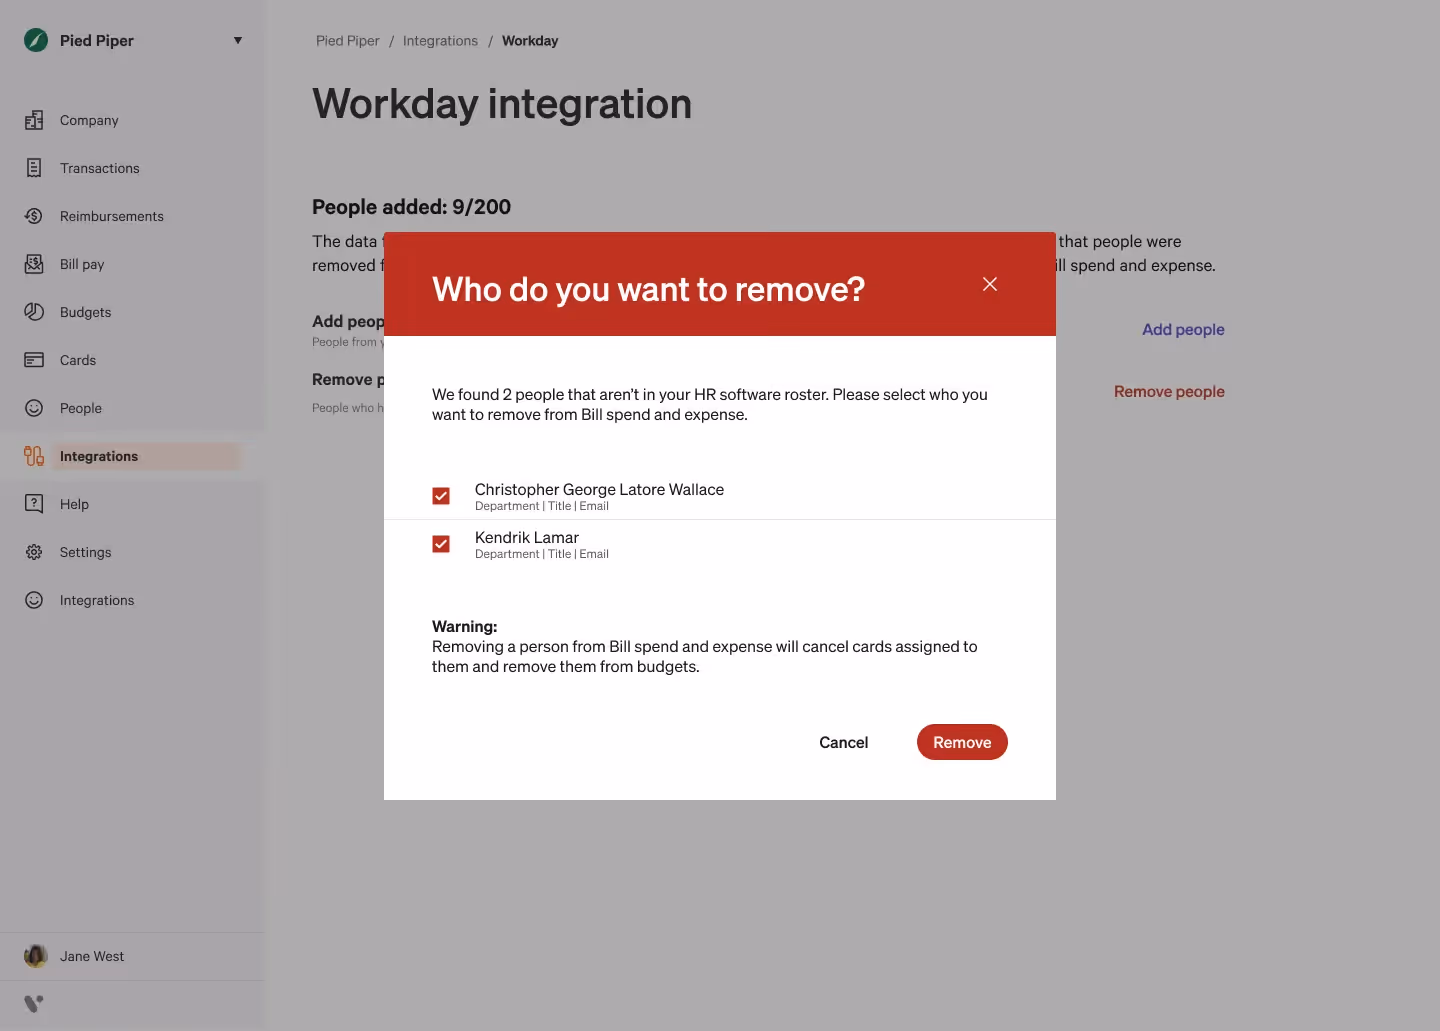Click the Warning: label in dialog
1440x1031 pixels.
pos(464,626)
